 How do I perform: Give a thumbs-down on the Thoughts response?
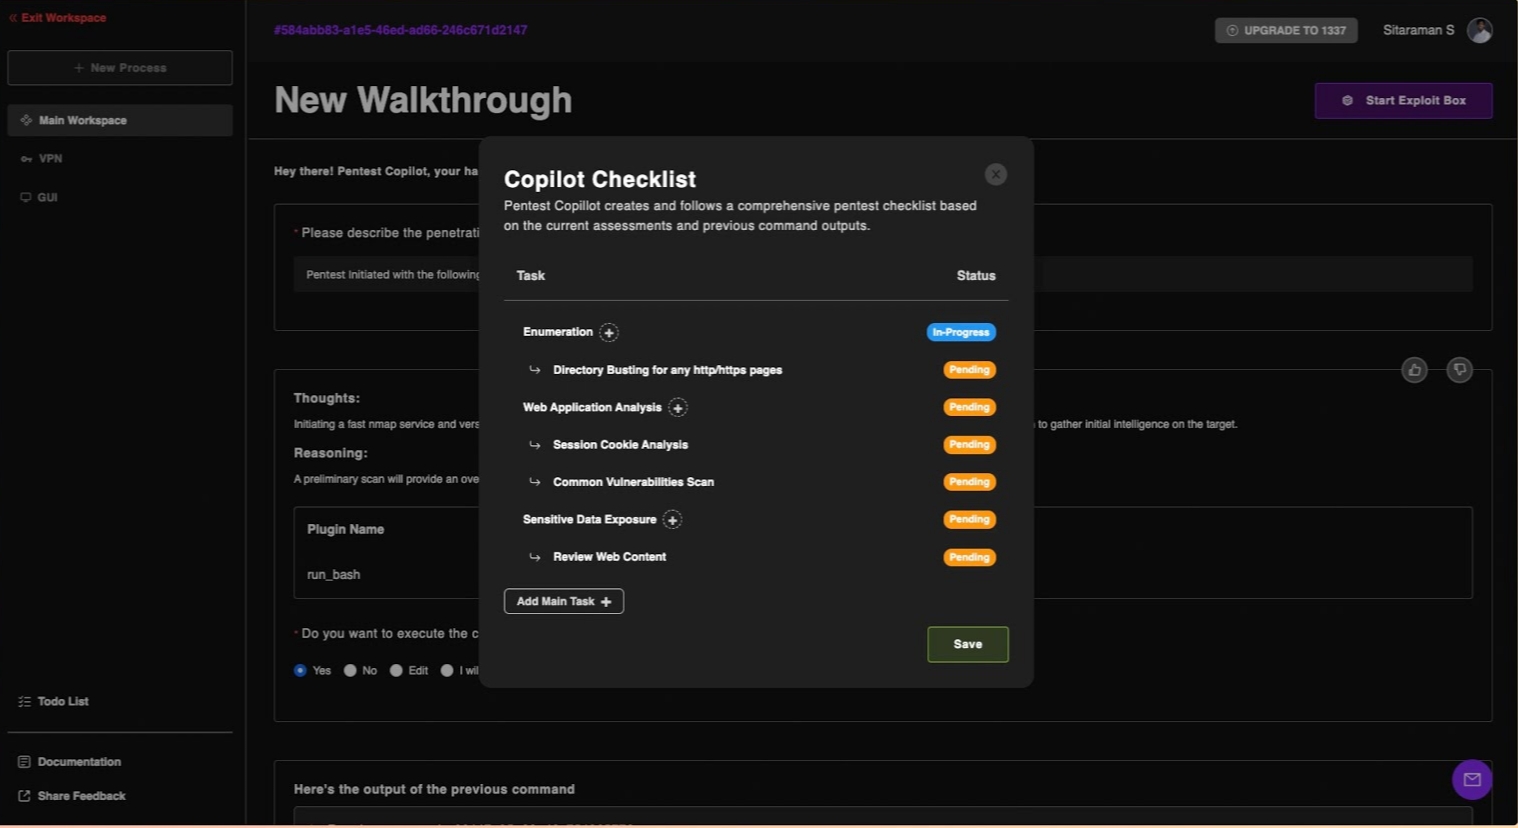(1459, 369)
